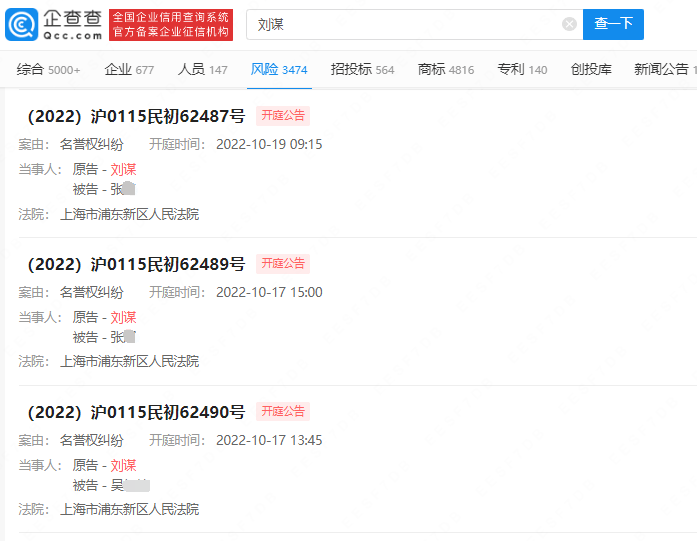
Task: Click hearing time 2022-10-19 09:15
Action: pos(269,144)
